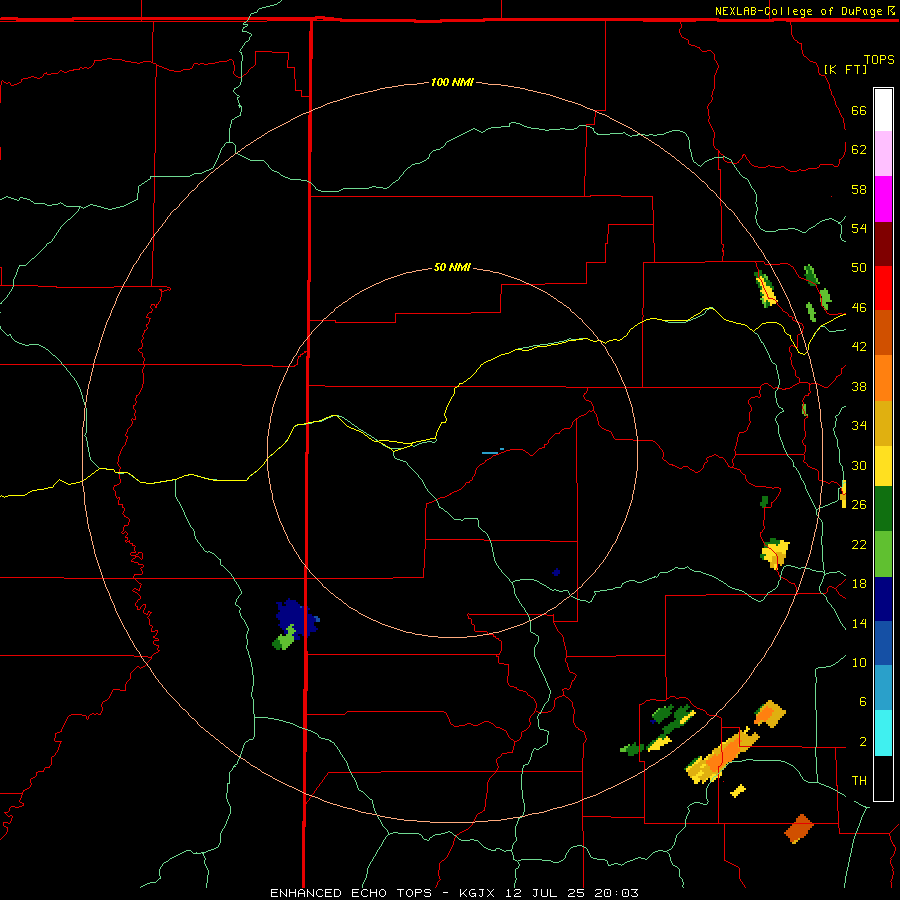Pick the dark red legend swatch

(x=883, y=244)
